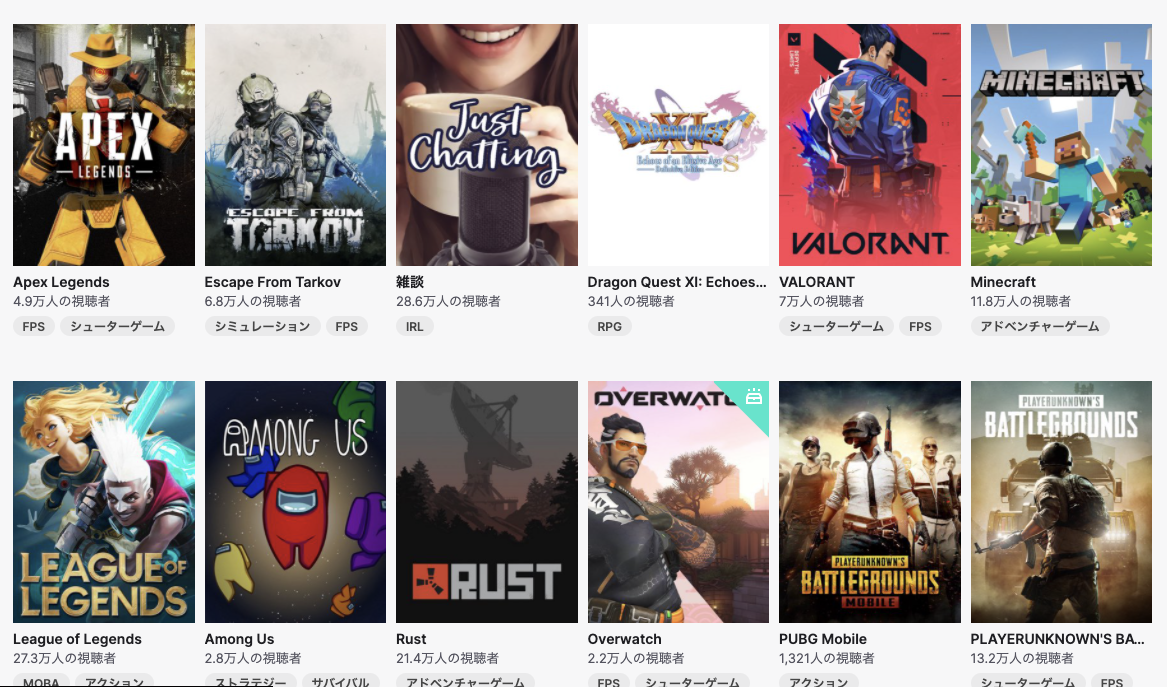Image resolution: width=1167 pixels, height=687 pixels.
Task: Open the Just Chatting category thumbnail
Action: (487, 144)
